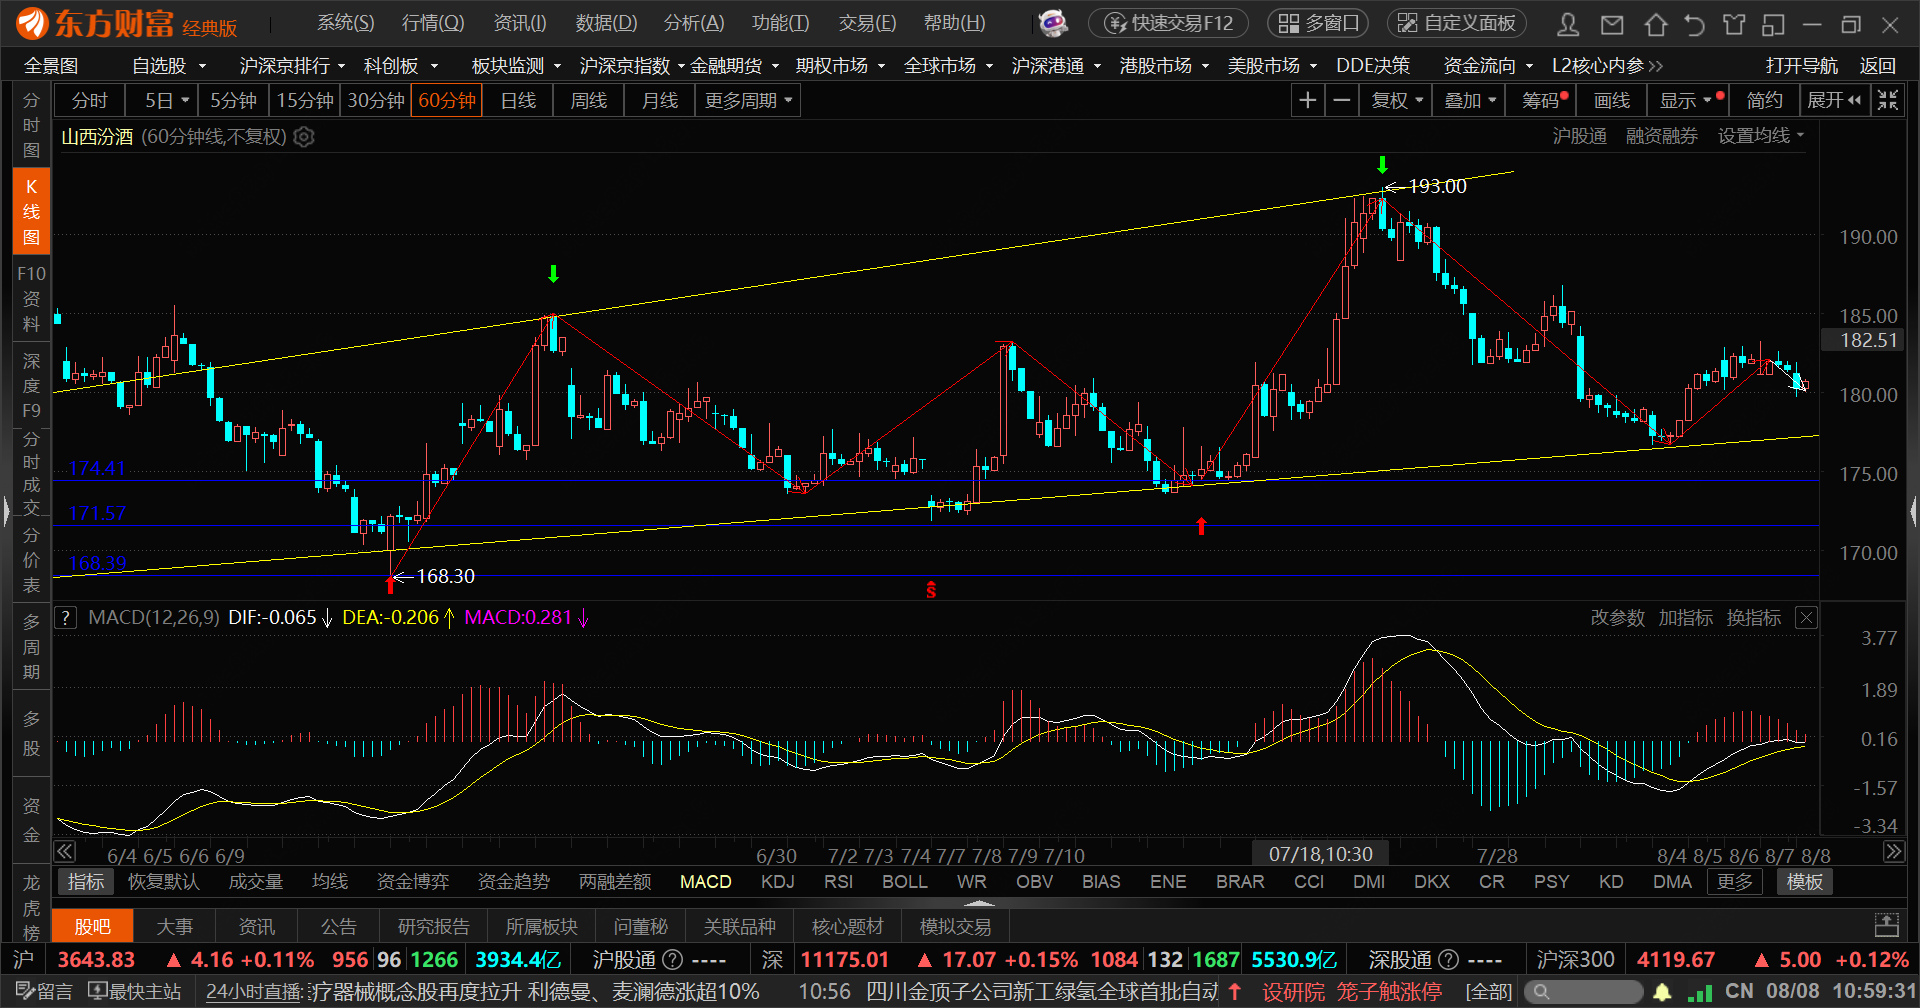Toggle 画线 drawing tools
Viewport: 1920px width, 1008px height.
tap(1611, 100)
